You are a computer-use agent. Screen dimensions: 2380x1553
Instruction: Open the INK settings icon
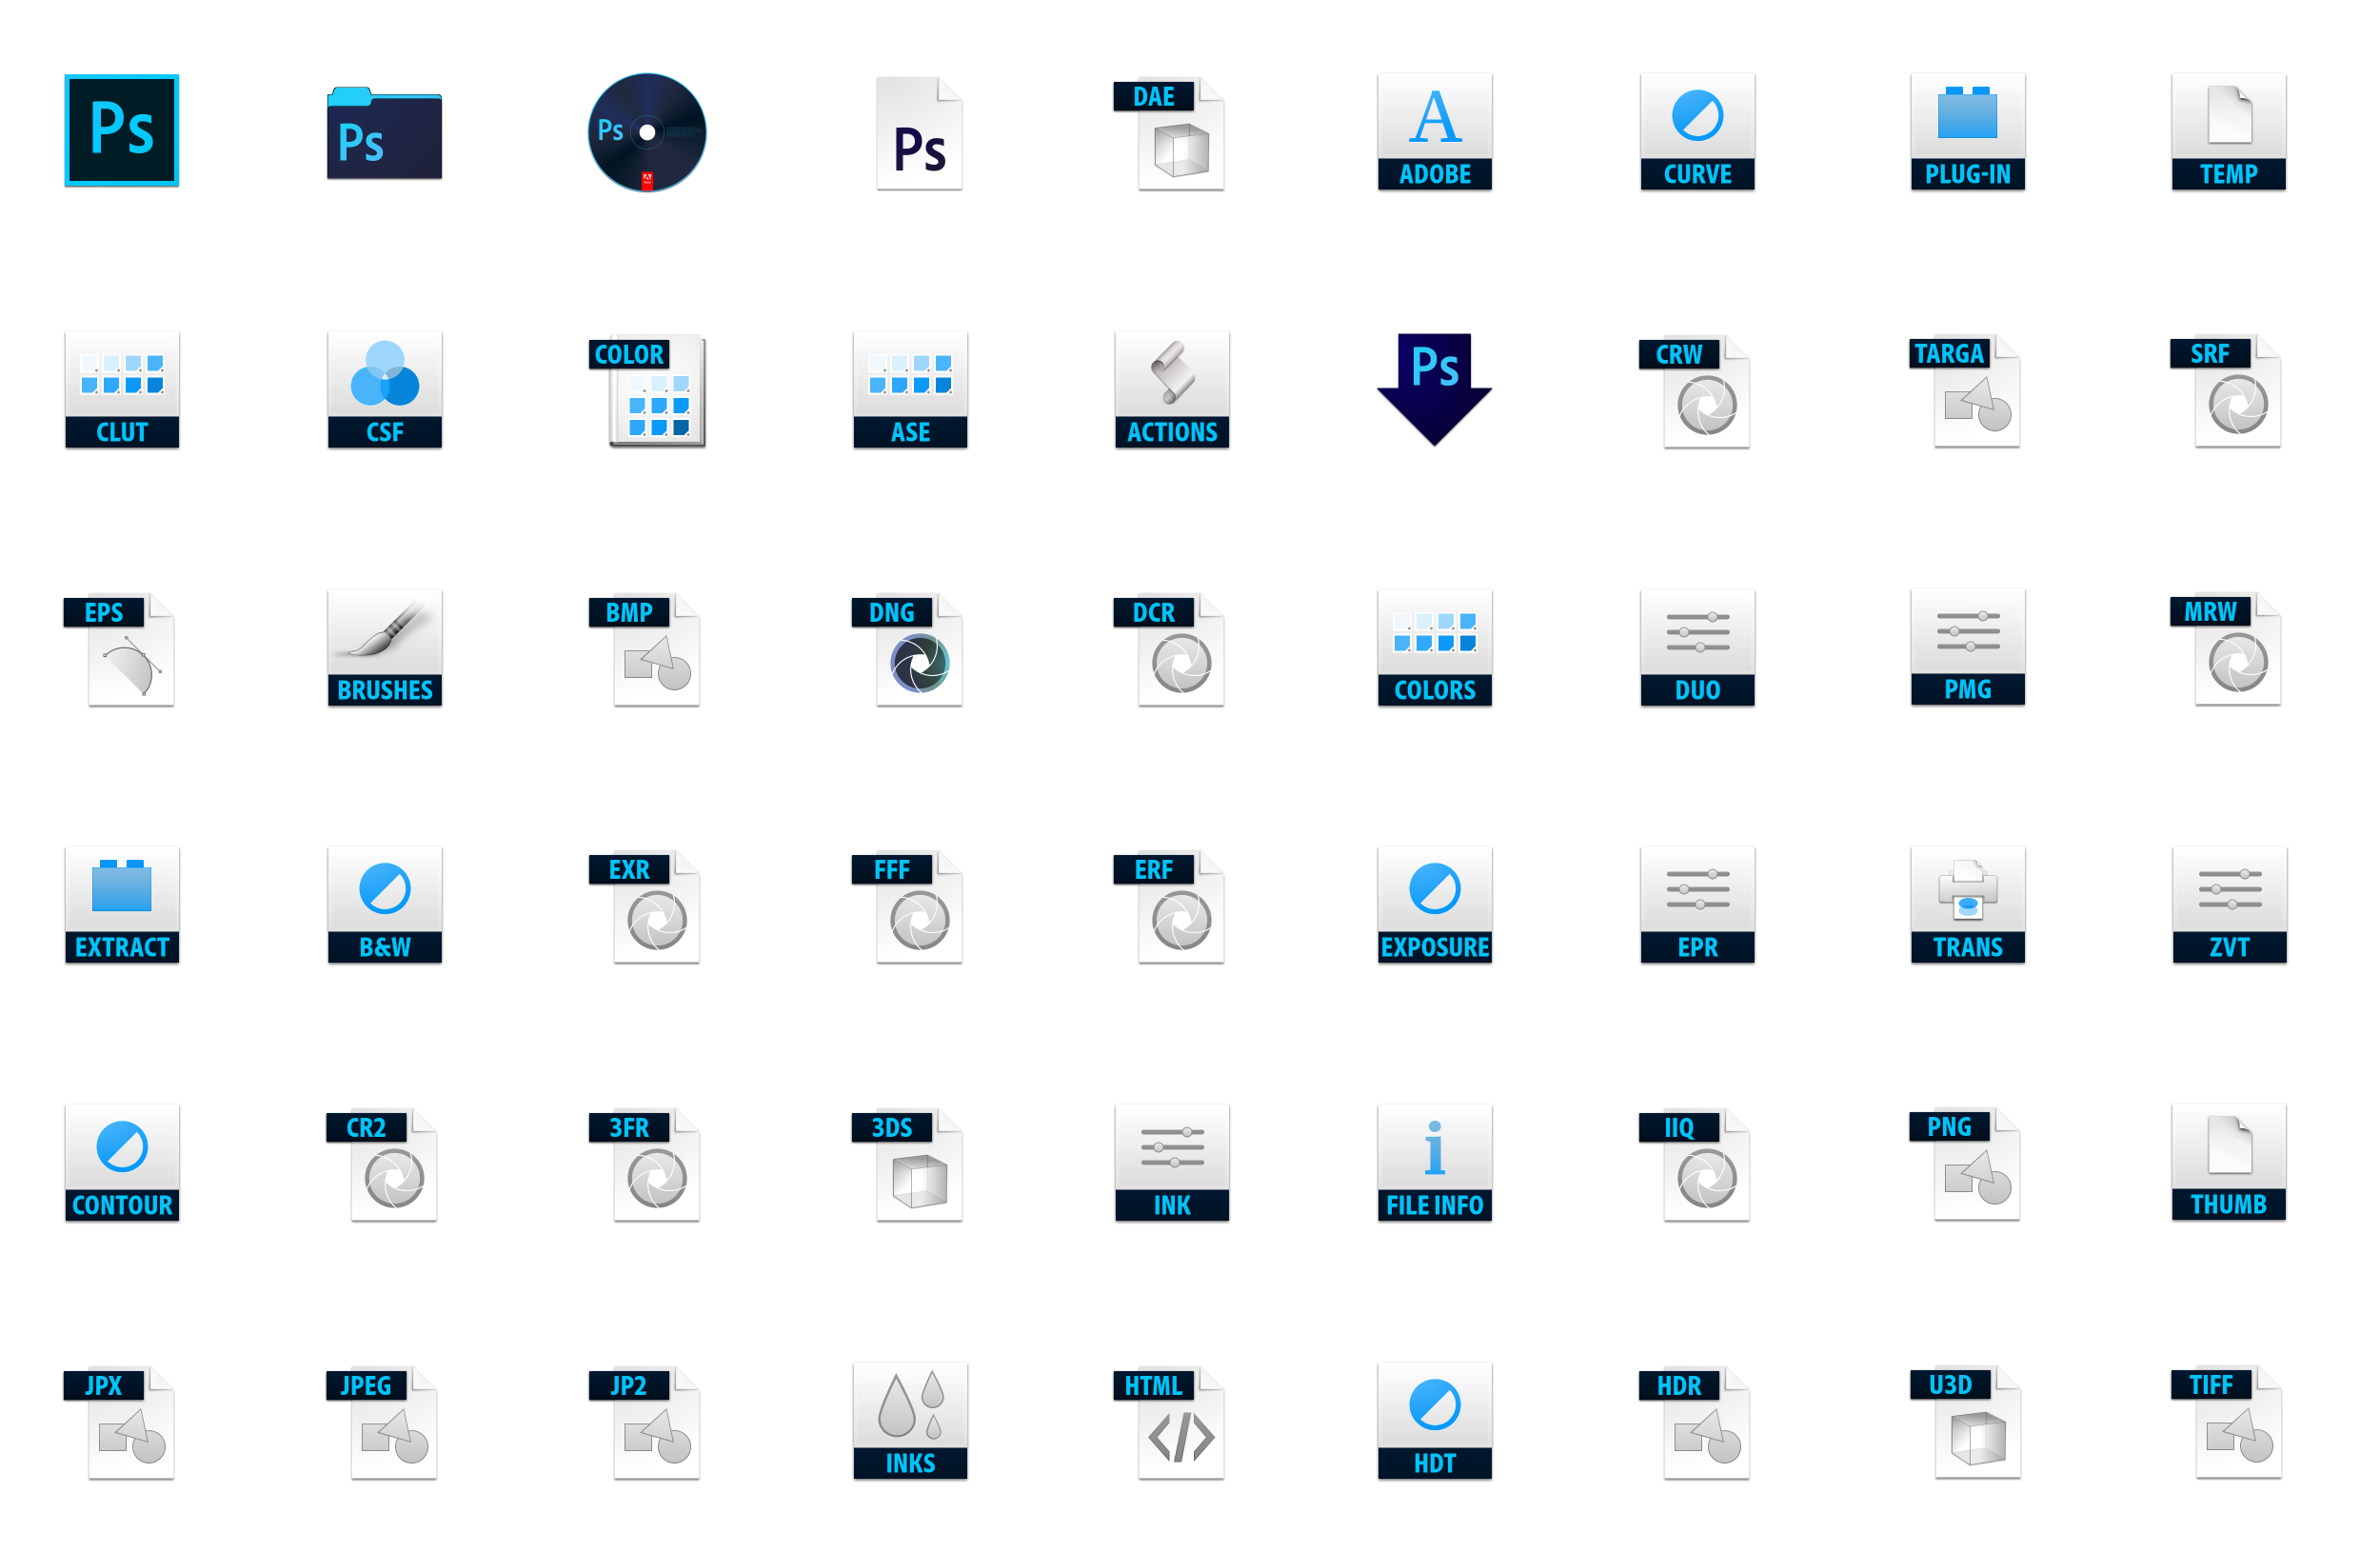click(x=1172, y=1162)
